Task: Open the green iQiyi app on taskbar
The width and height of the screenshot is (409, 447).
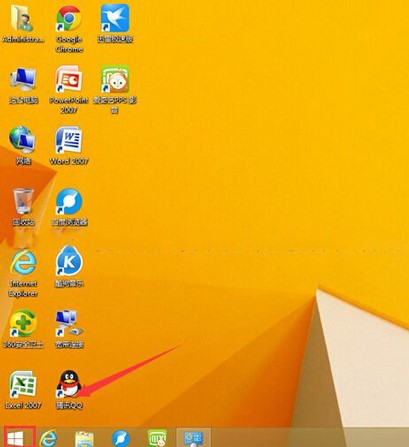Action: (157, 438)
